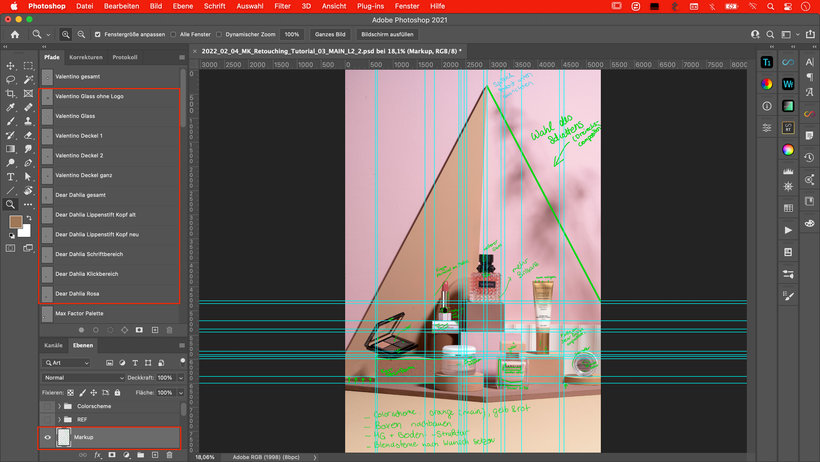820x462 pixels.
Task: Select the Healing Brush tool
Action: pos(28,107)
